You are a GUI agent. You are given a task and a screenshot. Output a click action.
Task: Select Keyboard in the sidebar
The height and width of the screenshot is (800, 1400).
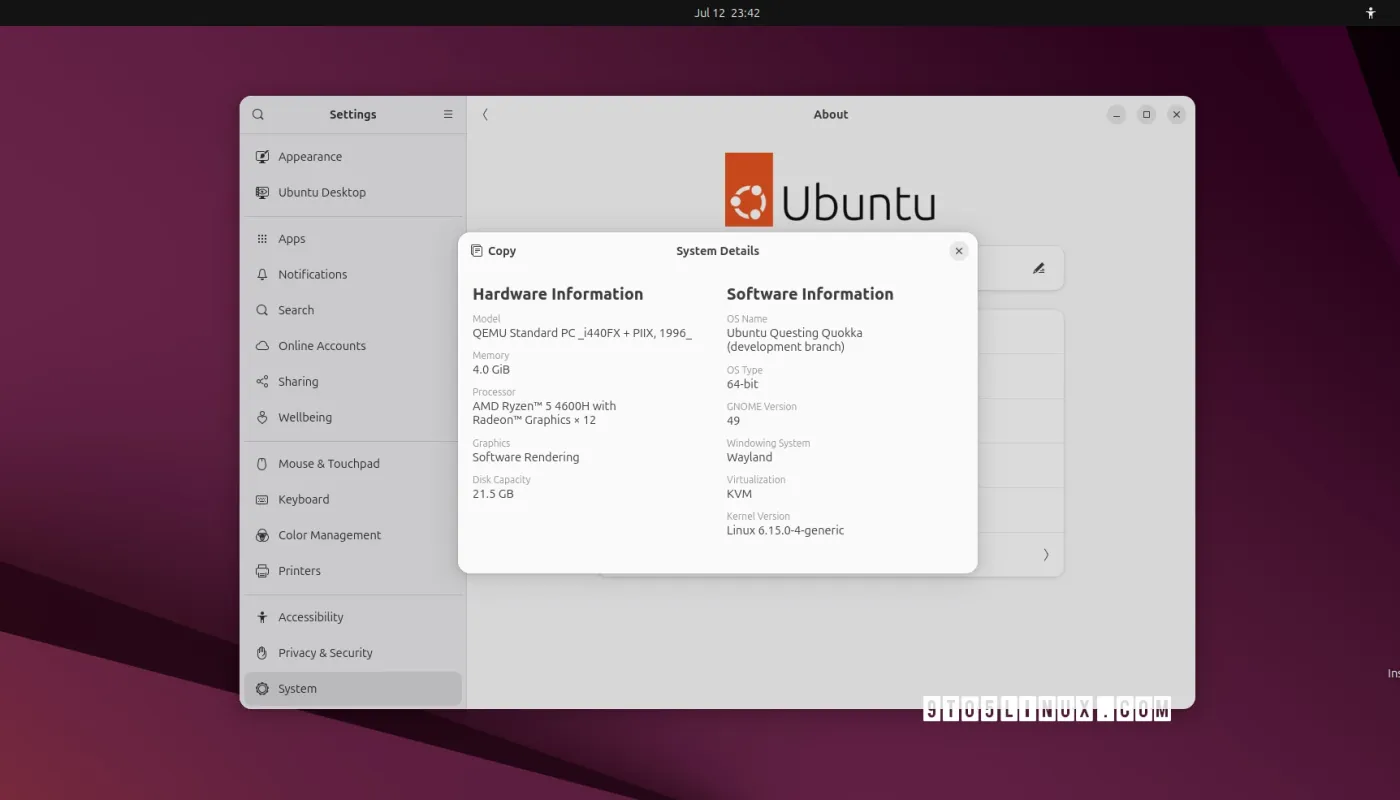point(353,500)
